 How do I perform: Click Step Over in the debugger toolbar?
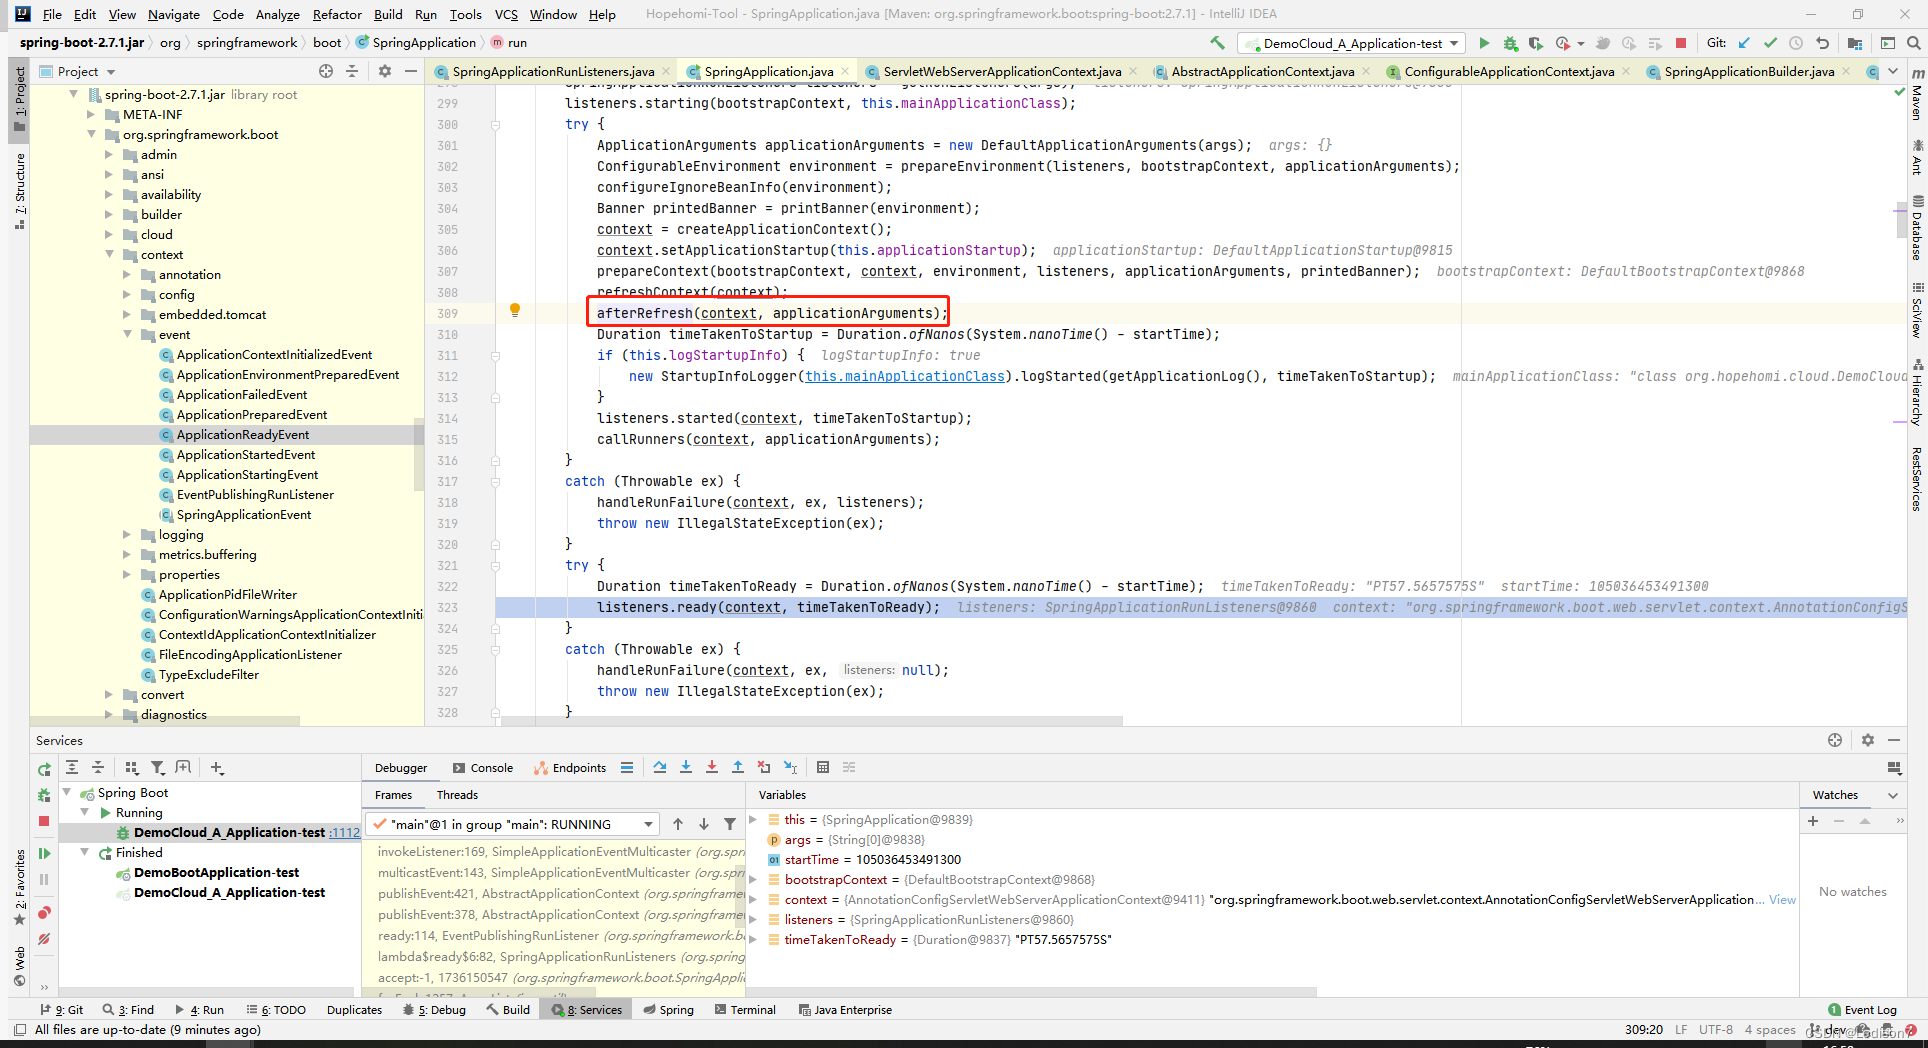click(660, 767)
